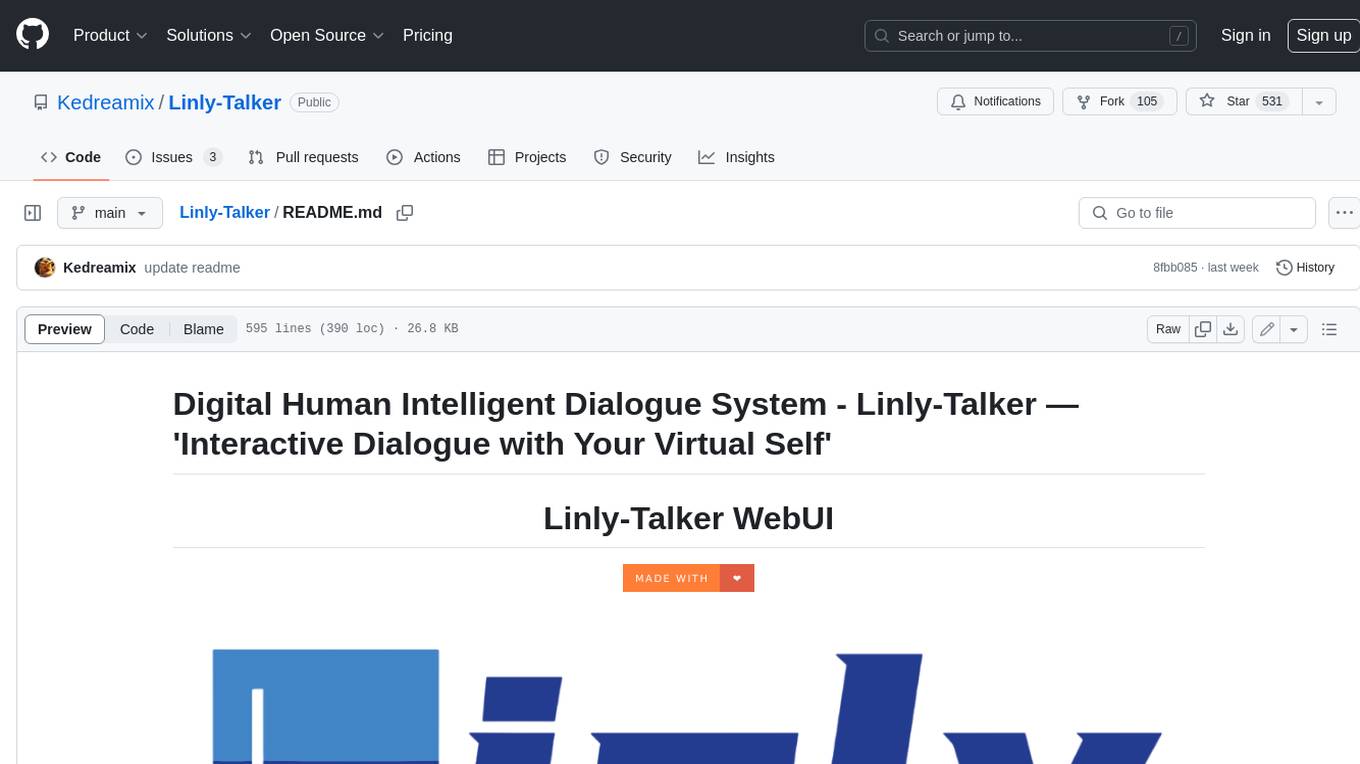Open the Kedreamix avatar on the commit
Image resolution: width=1360 pixels, height=764 pixels.
point(44,267)
